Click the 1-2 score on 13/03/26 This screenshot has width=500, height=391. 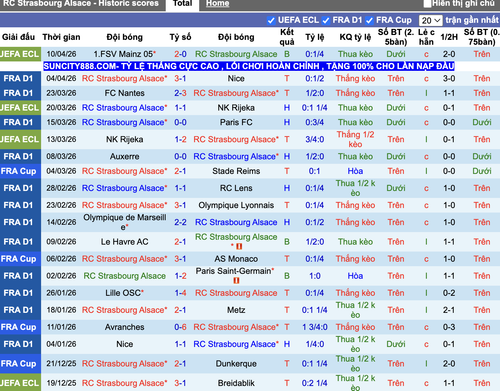180,139
